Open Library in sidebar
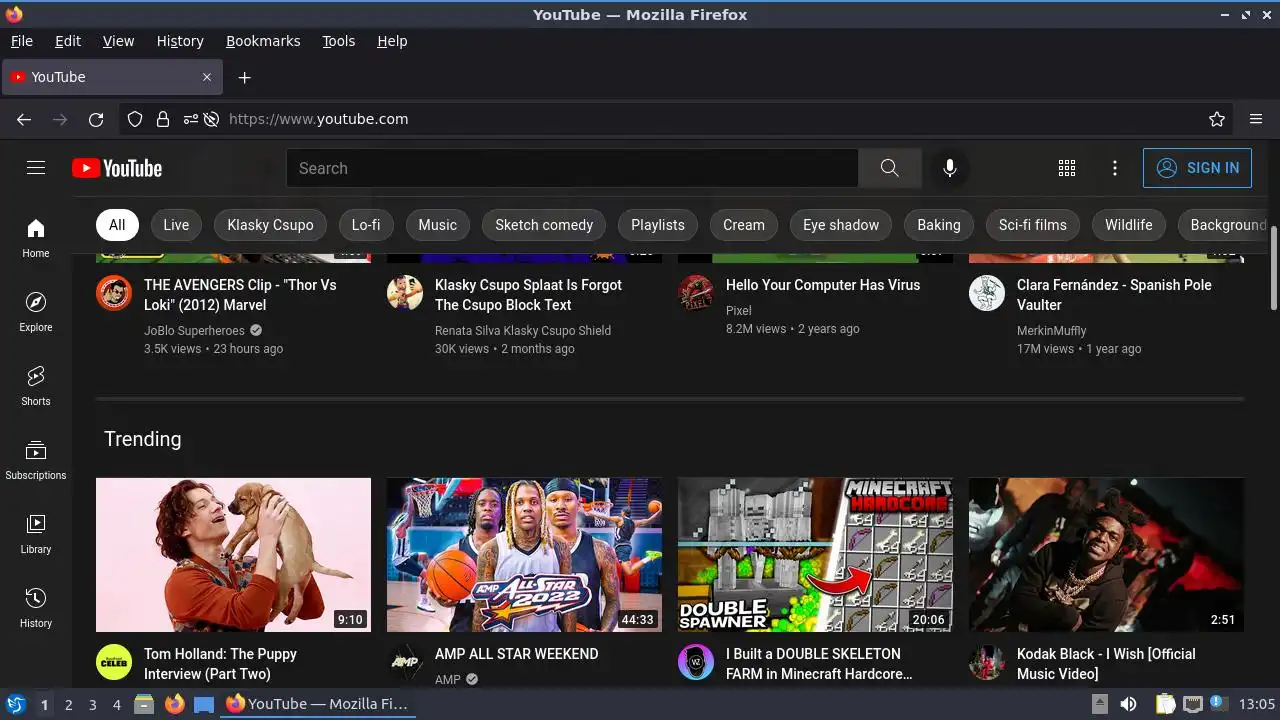This screenshot has height=720, width=1280. click(36, 534)
